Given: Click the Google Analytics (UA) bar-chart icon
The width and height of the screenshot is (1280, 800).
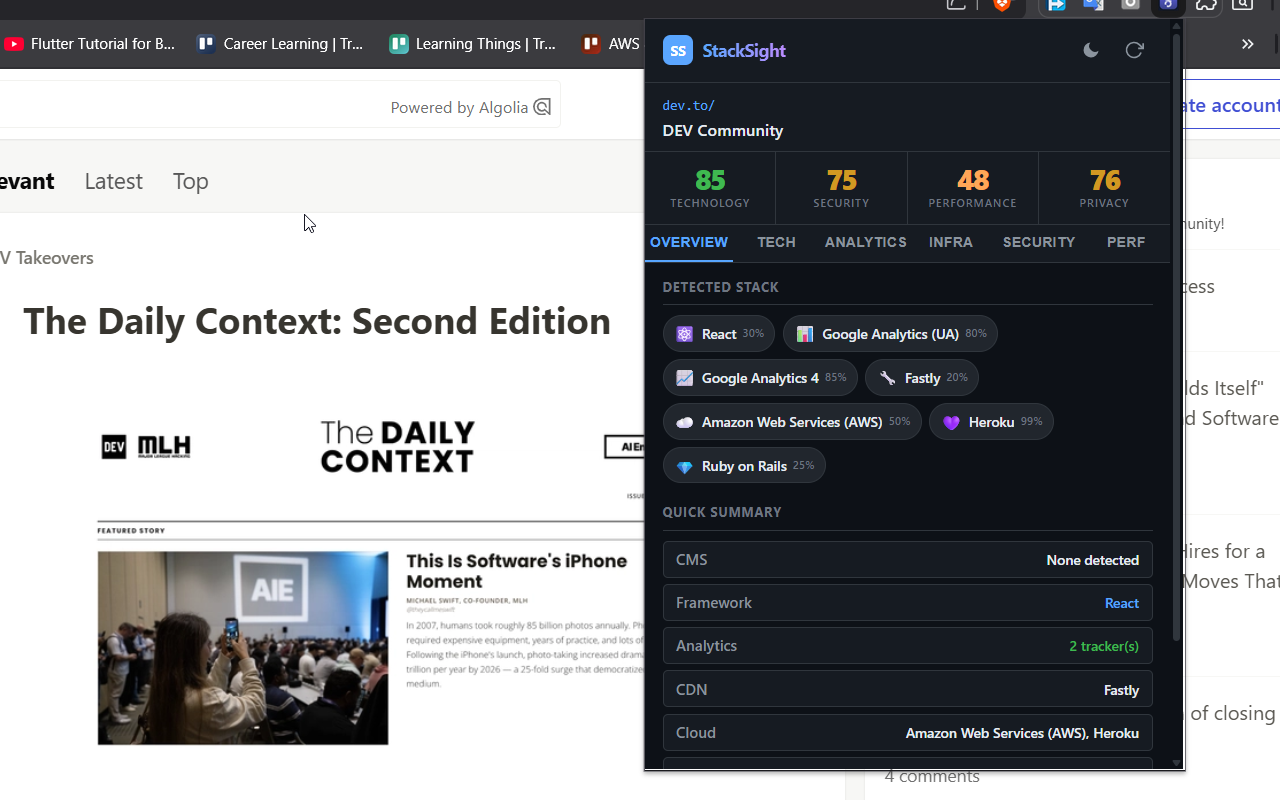Looking at the screenshot, I should [x=805, y=334].
